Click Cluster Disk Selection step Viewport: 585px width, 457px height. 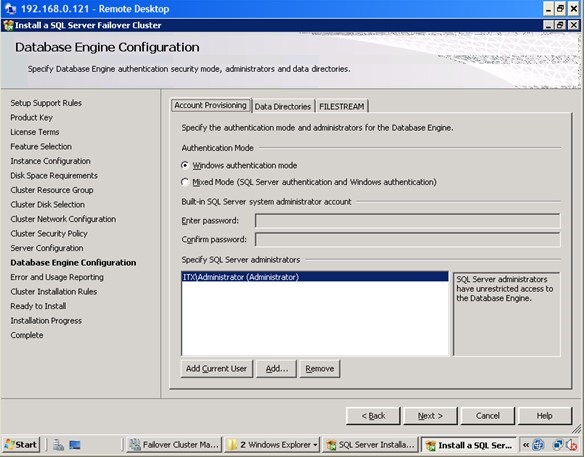[47, 205]
